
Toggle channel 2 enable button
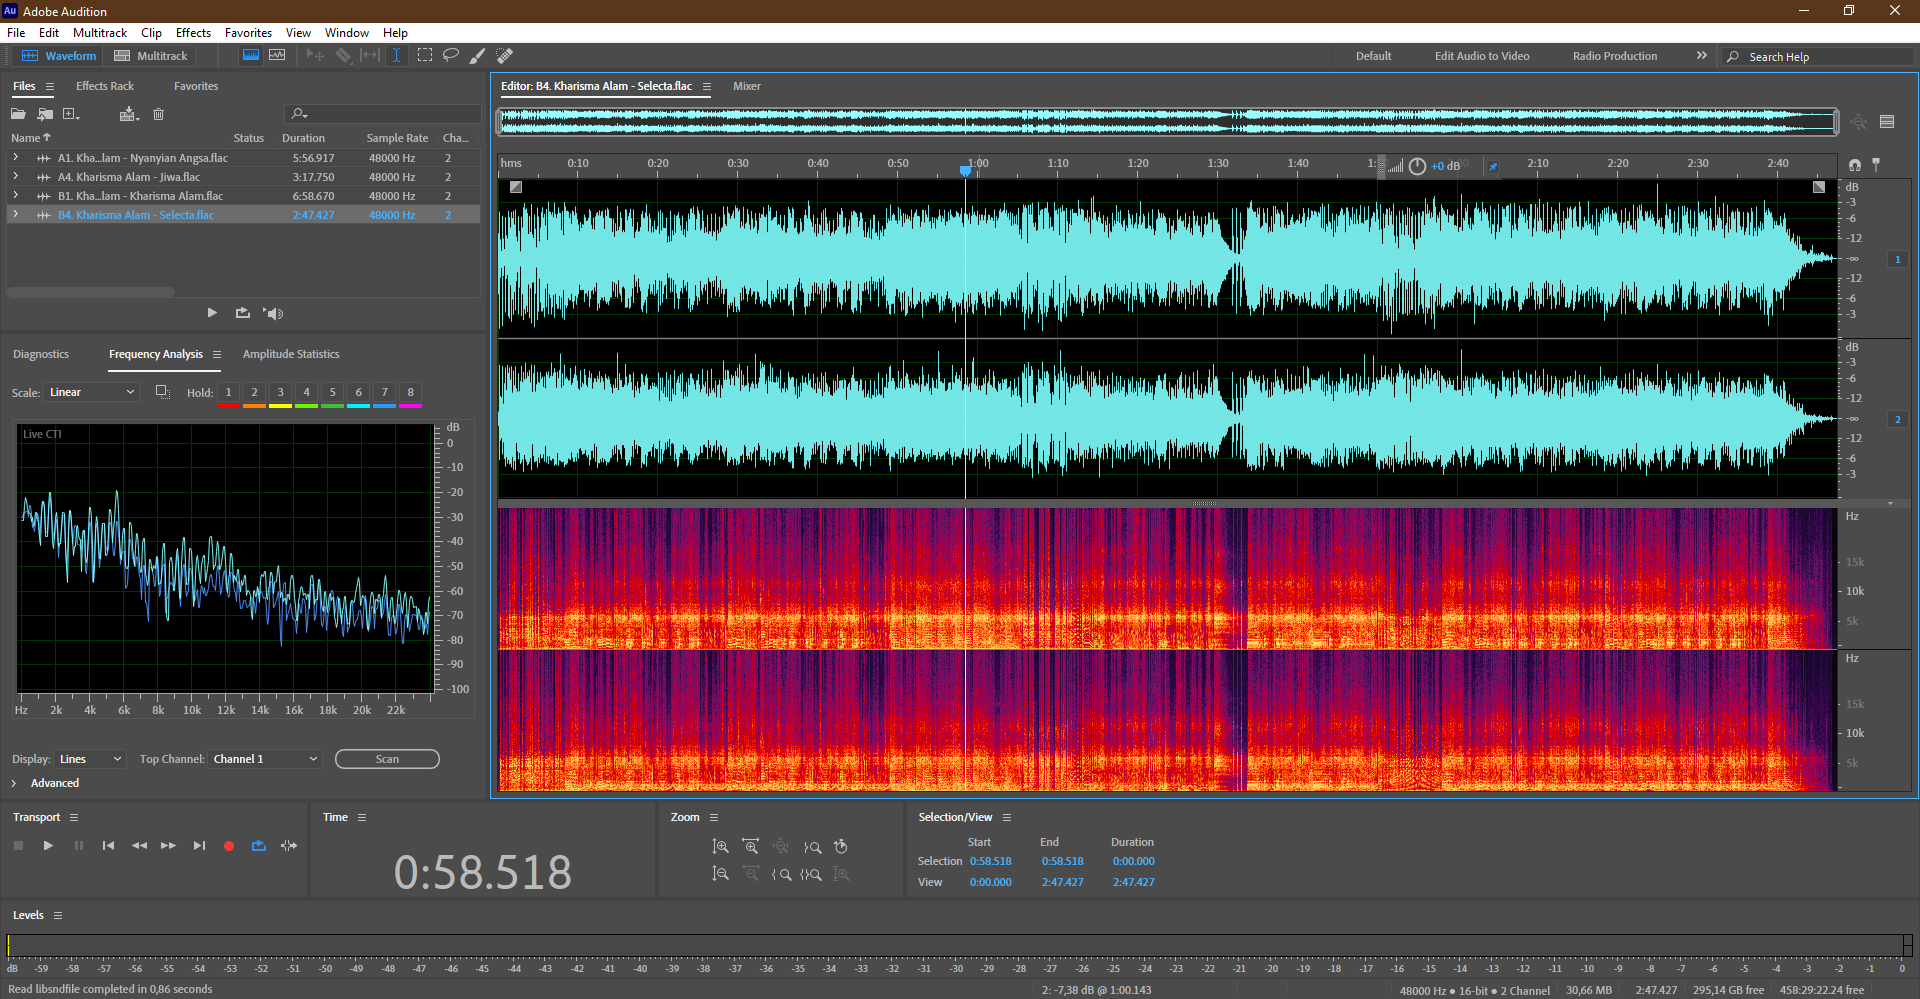tap(1897, 419)
